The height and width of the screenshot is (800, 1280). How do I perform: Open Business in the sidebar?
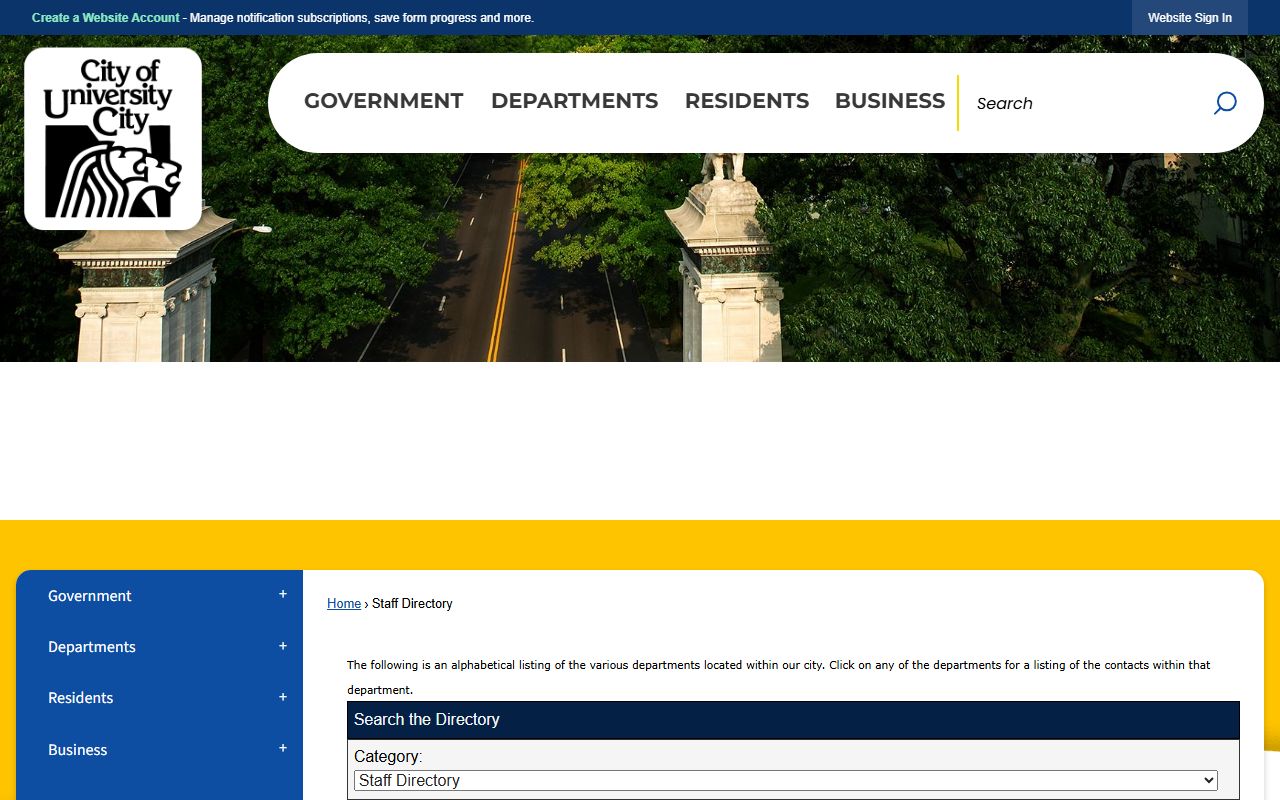(x=78, y=750)
